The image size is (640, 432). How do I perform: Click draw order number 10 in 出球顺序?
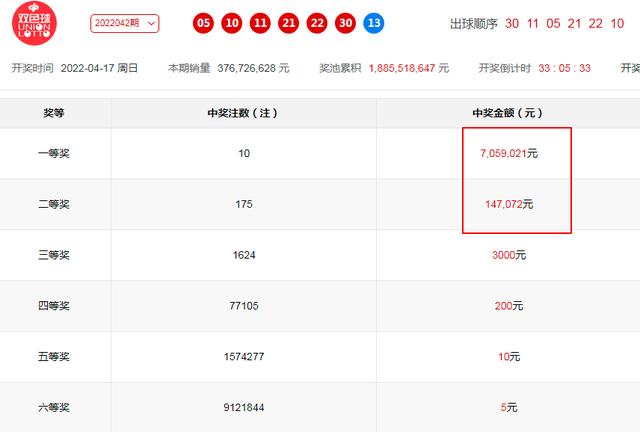point(617,24)
